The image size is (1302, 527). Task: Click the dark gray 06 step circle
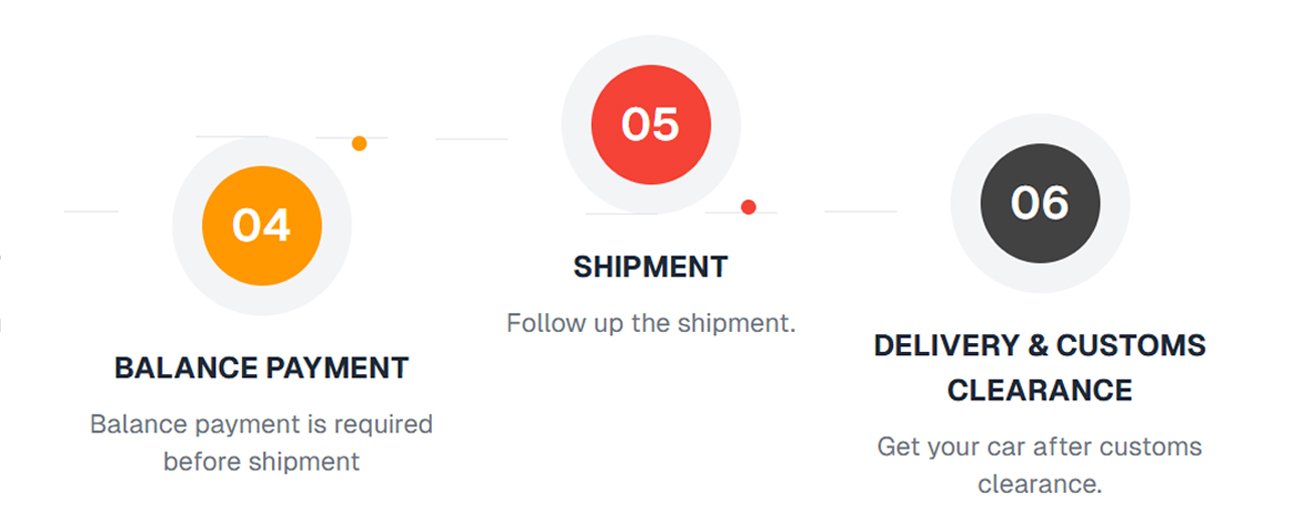coord(1040,203)
